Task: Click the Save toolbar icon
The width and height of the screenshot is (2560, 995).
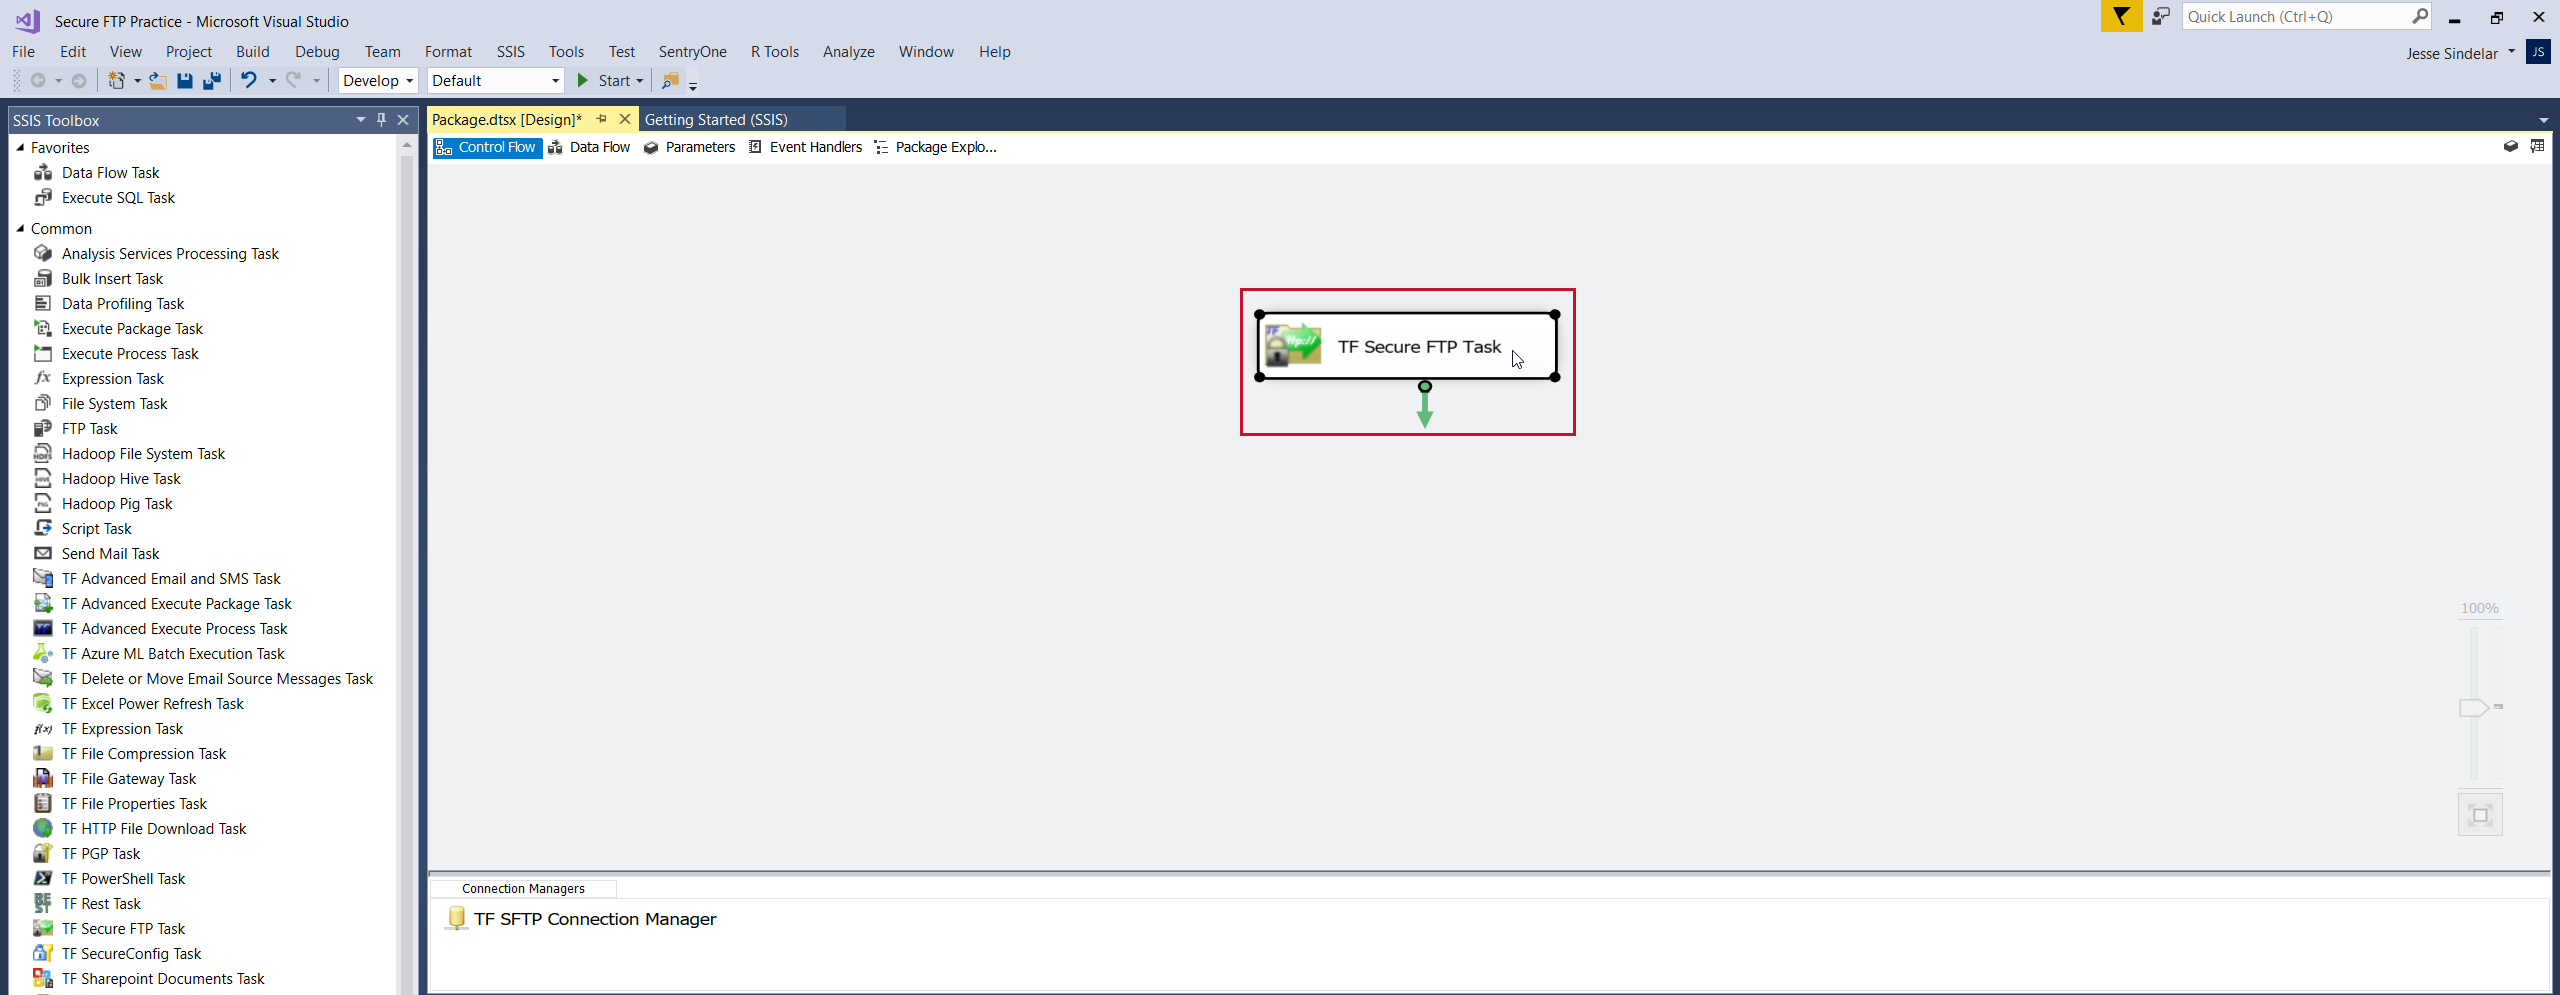Action: coord(185,81)
